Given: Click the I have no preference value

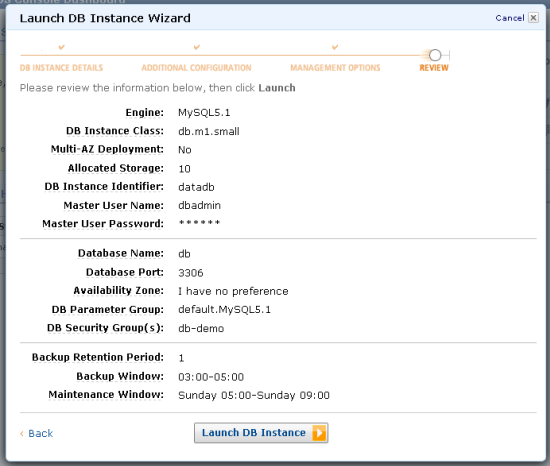Looking at the screenshot, I should tap(233, 291).
